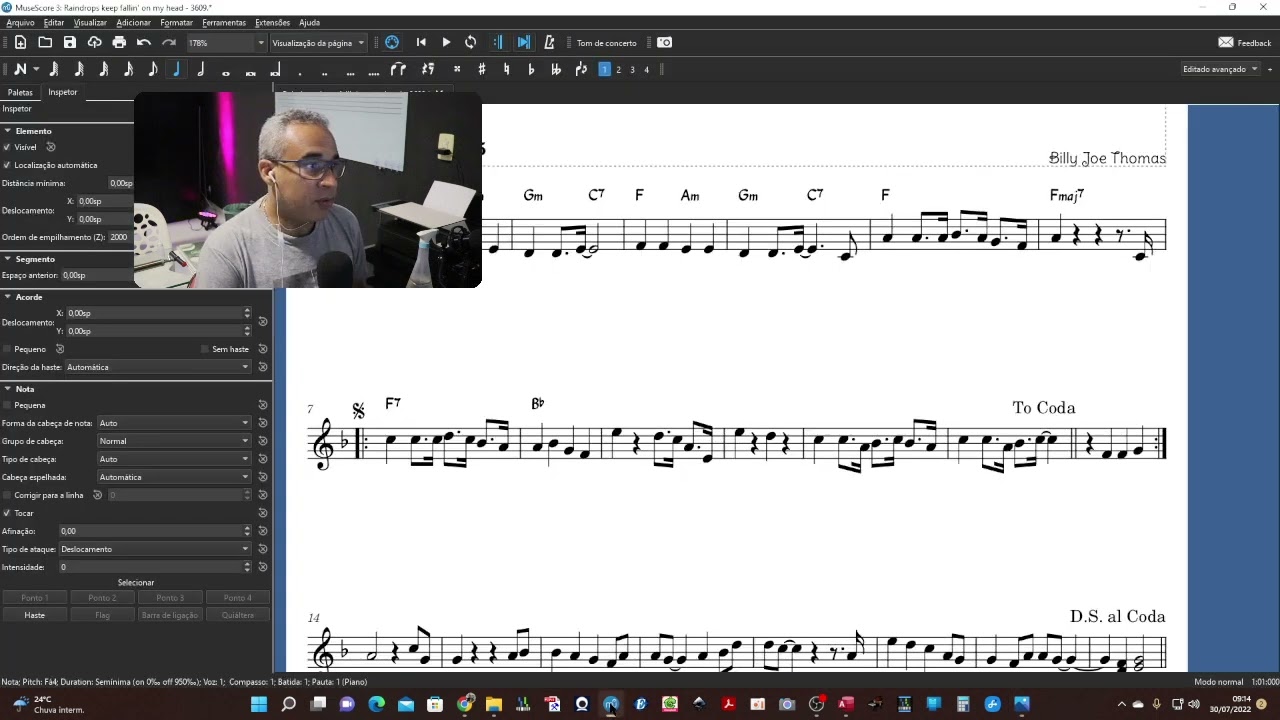Viewport: 1280px width, 720px height.
Task: Create a new score with the toolbar icon
Action: 20,42
